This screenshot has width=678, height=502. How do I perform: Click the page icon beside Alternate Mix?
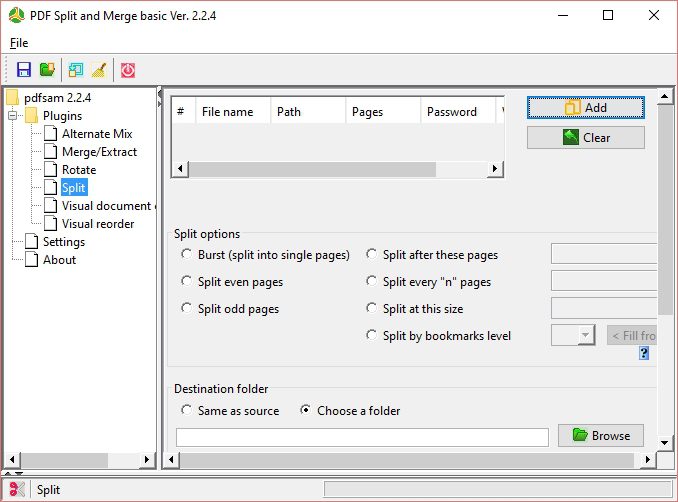50,134
